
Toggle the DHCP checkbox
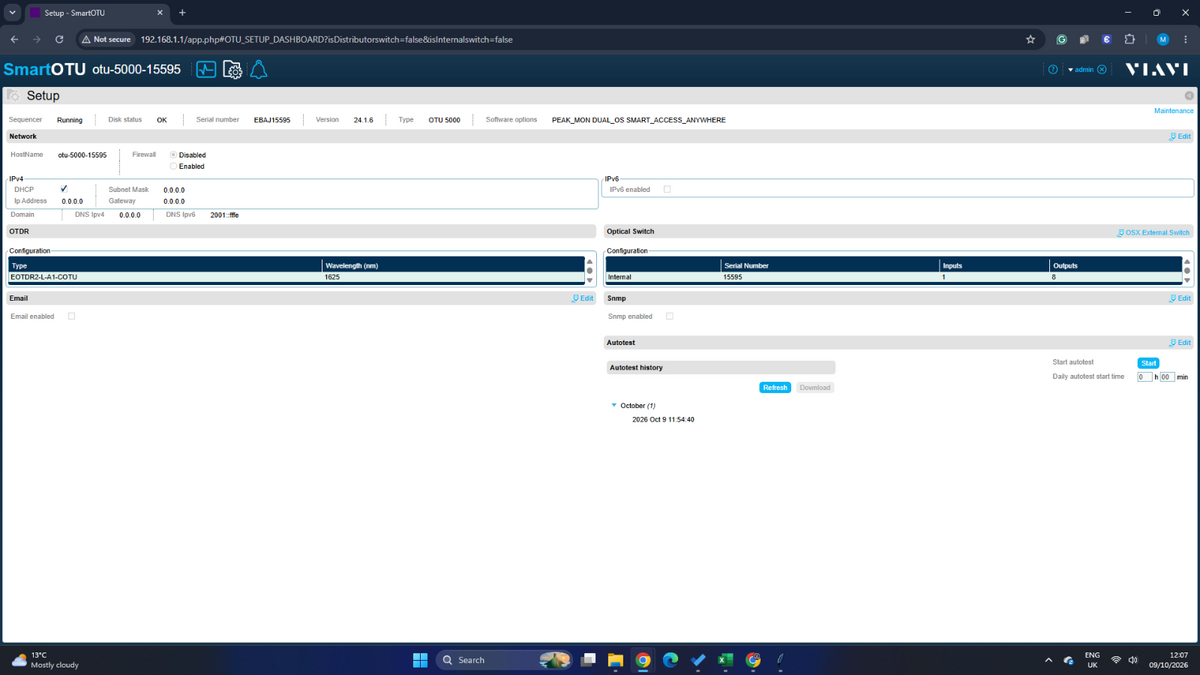click(x=64, y=188)
